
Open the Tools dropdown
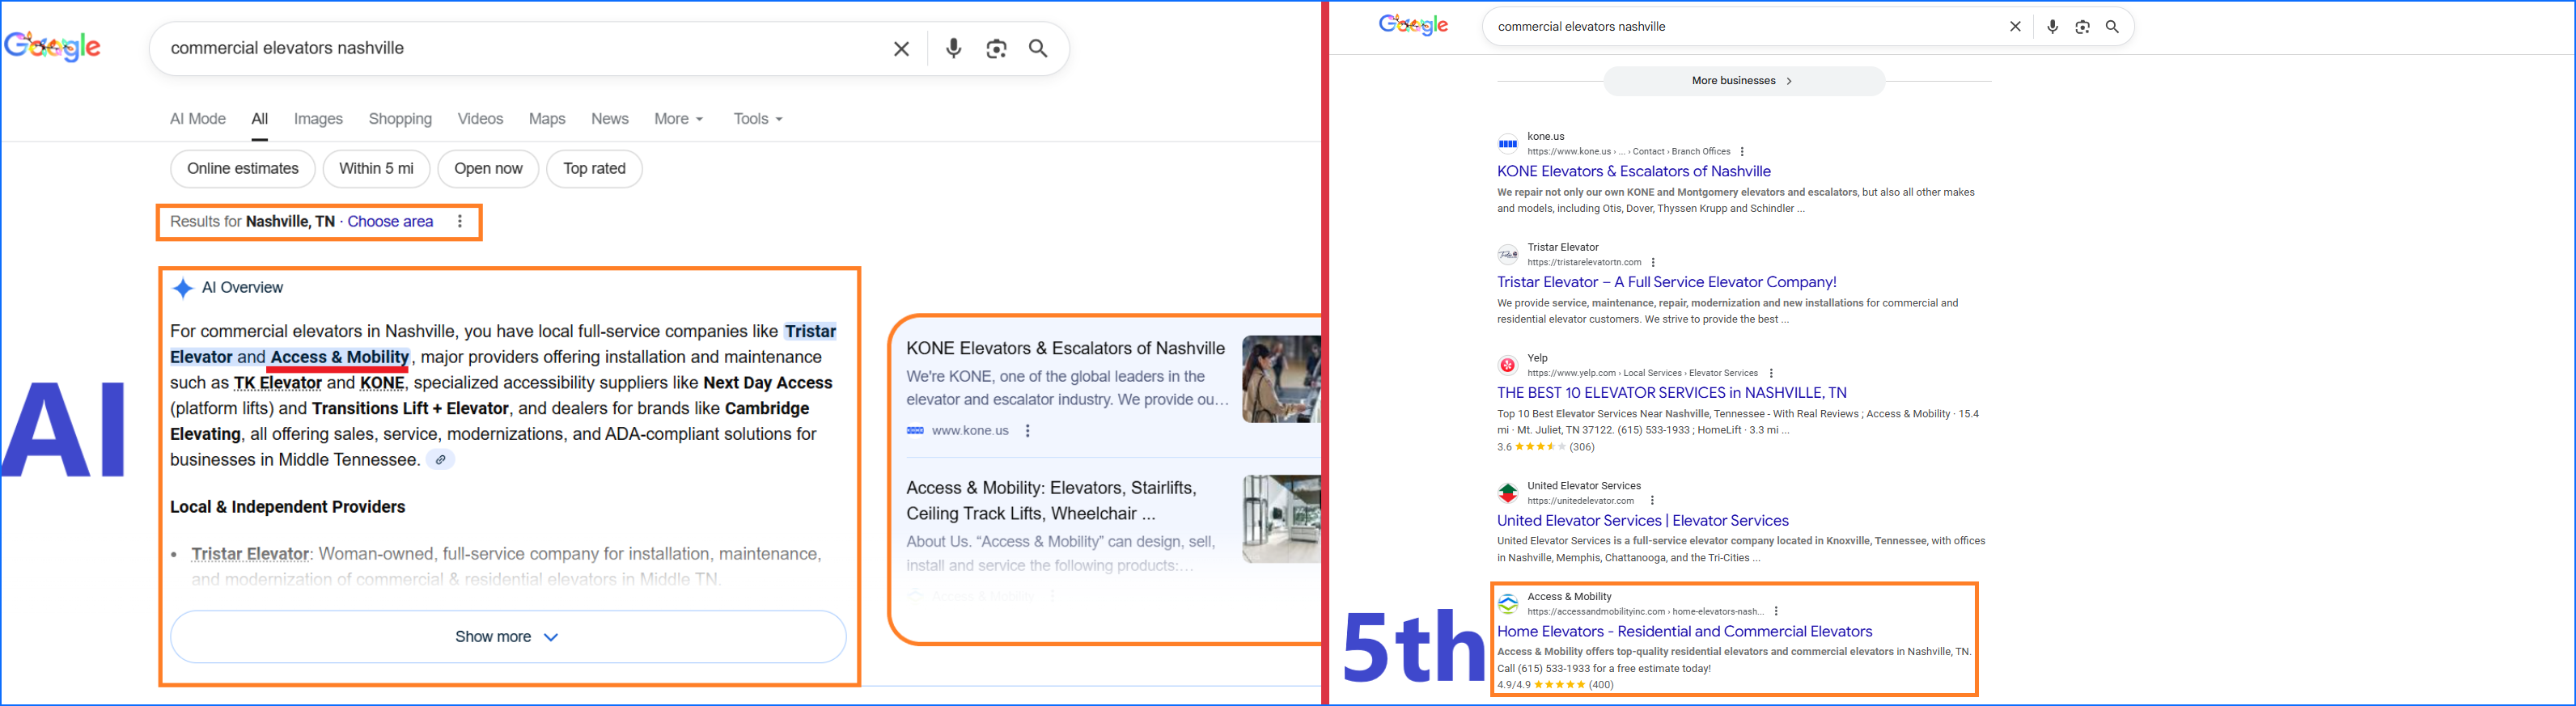click(757, 119)
